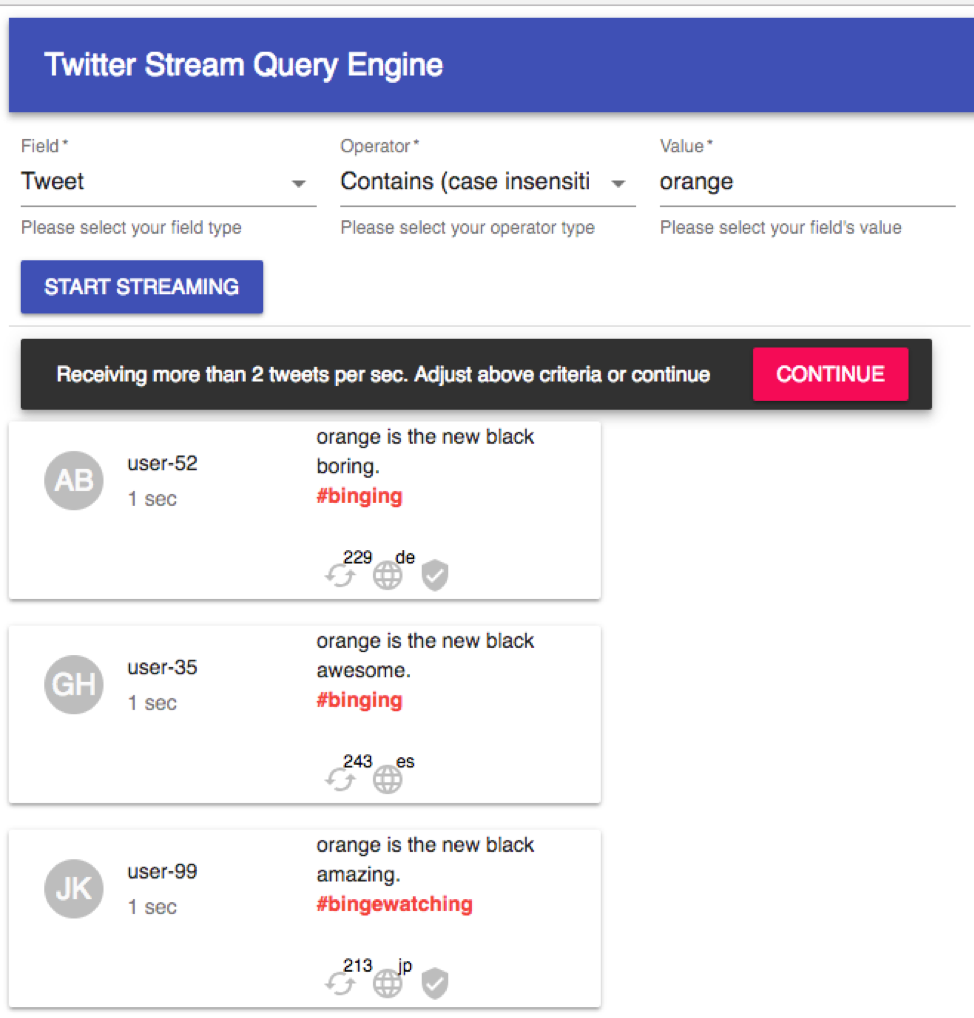Focus the Value field containing orange
Viewport: 974px width, 1018px height.
point(807,182)
